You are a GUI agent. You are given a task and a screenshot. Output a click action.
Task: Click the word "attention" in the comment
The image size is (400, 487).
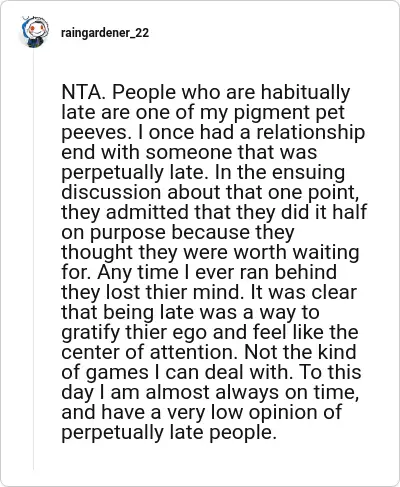tap(194, 352)
